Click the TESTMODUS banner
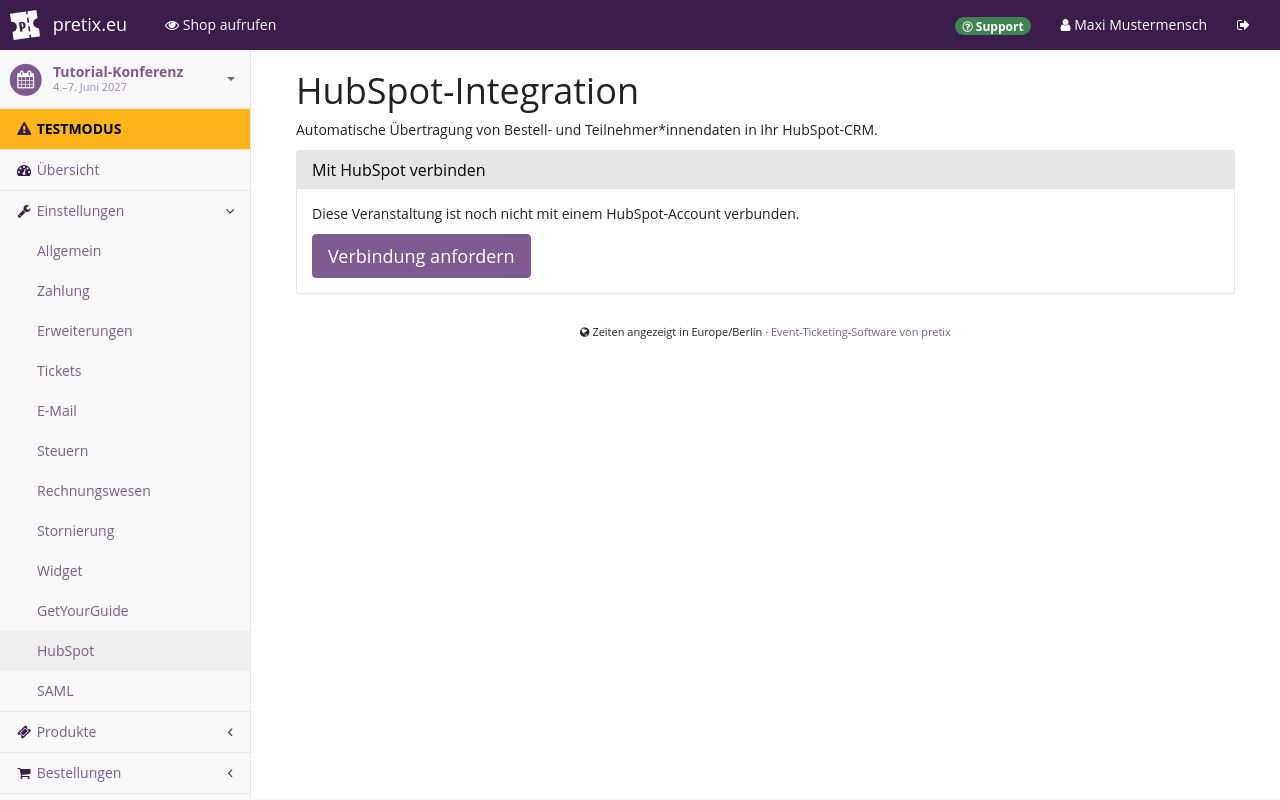1280x800 pixels. [x=125, y=129]
